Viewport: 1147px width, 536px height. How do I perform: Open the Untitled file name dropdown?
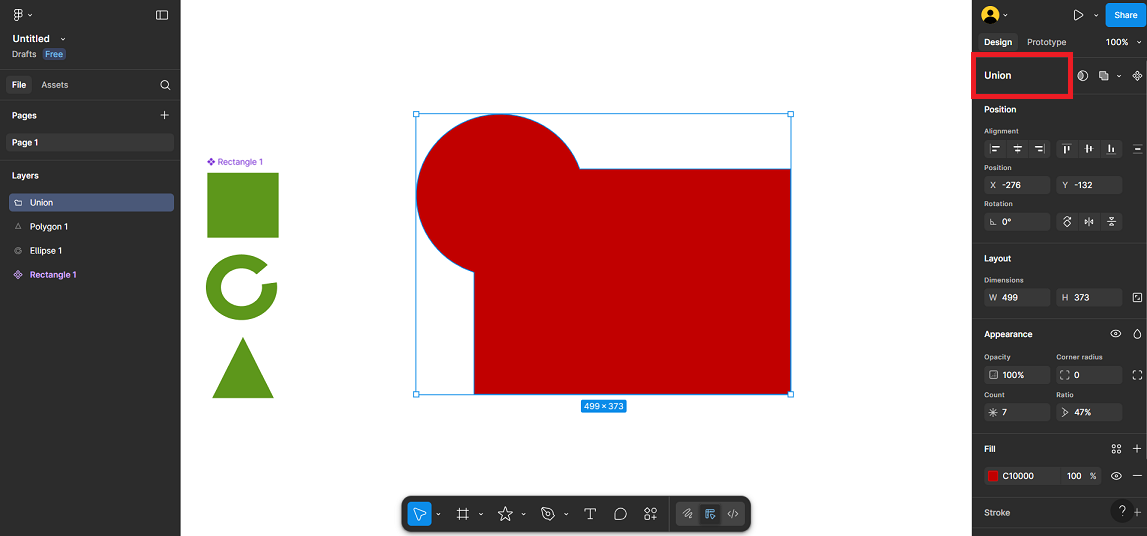[63, 39]
